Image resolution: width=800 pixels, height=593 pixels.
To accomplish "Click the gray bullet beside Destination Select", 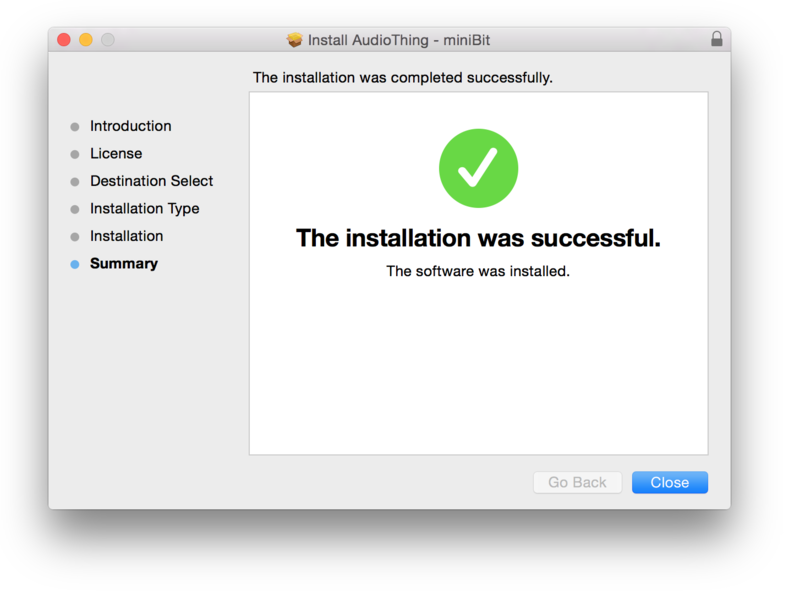I will point(75,182).
